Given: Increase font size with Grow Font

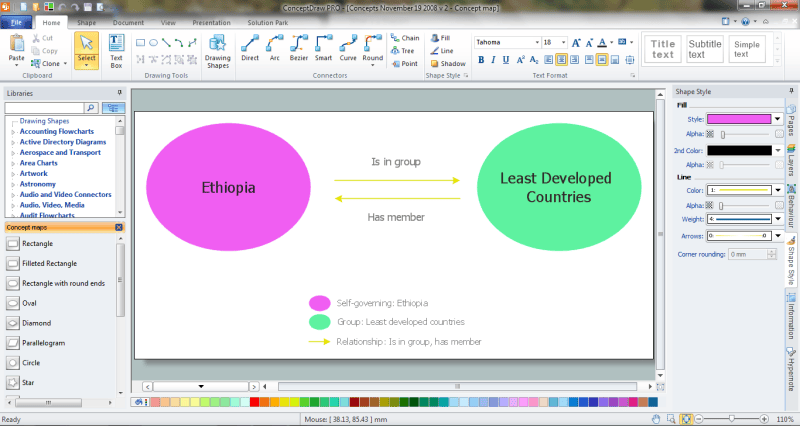Looking at the screenshot, I should tap(576, 43).
